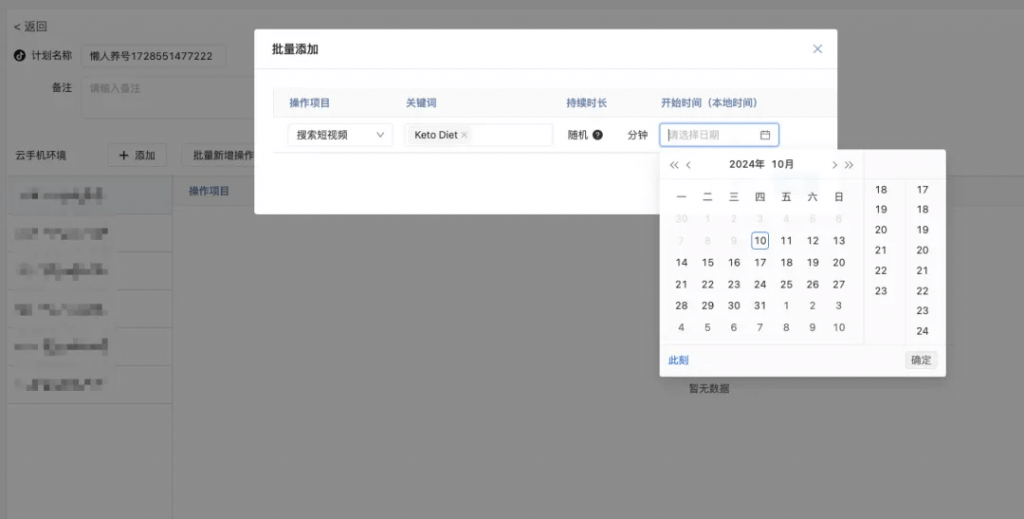This screenshot has width=1024, height=519.
Task: Click the 此刻 link to set now
Action: click(x=678, y=361)
